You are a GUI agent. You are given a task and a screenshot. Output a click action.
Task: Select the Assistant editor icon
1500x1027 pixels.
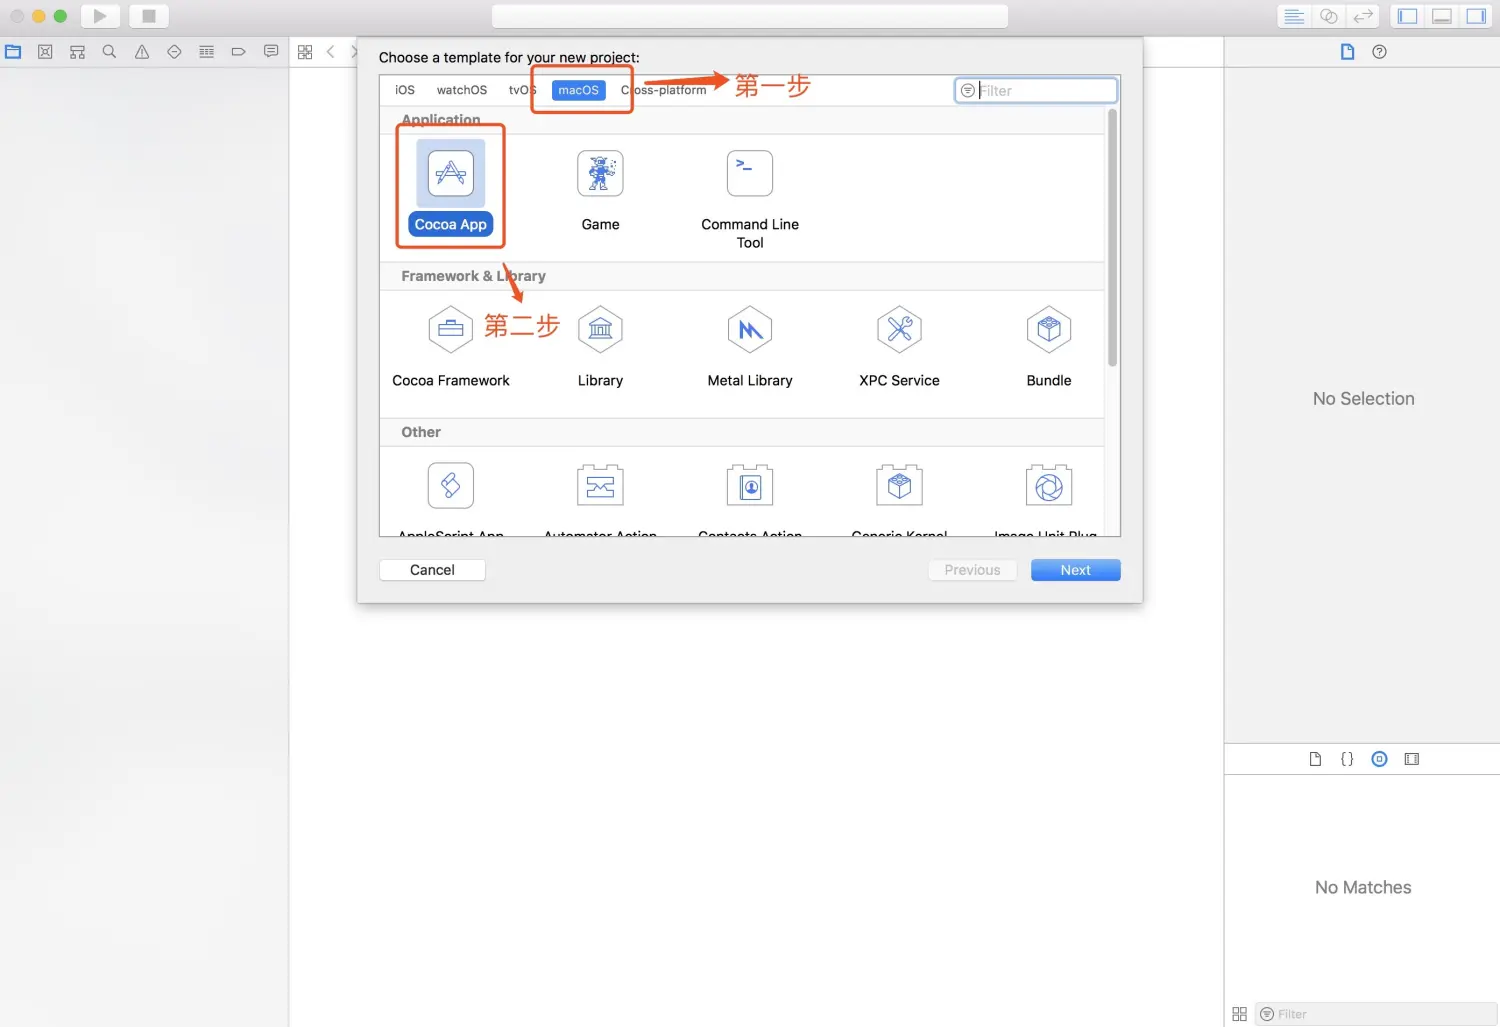[1329, 16]
